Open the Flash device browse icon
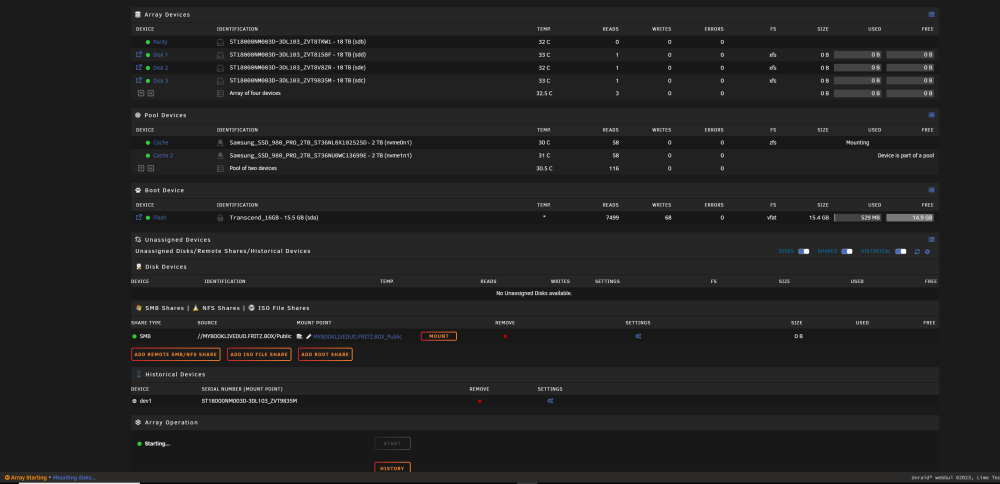 139,217
